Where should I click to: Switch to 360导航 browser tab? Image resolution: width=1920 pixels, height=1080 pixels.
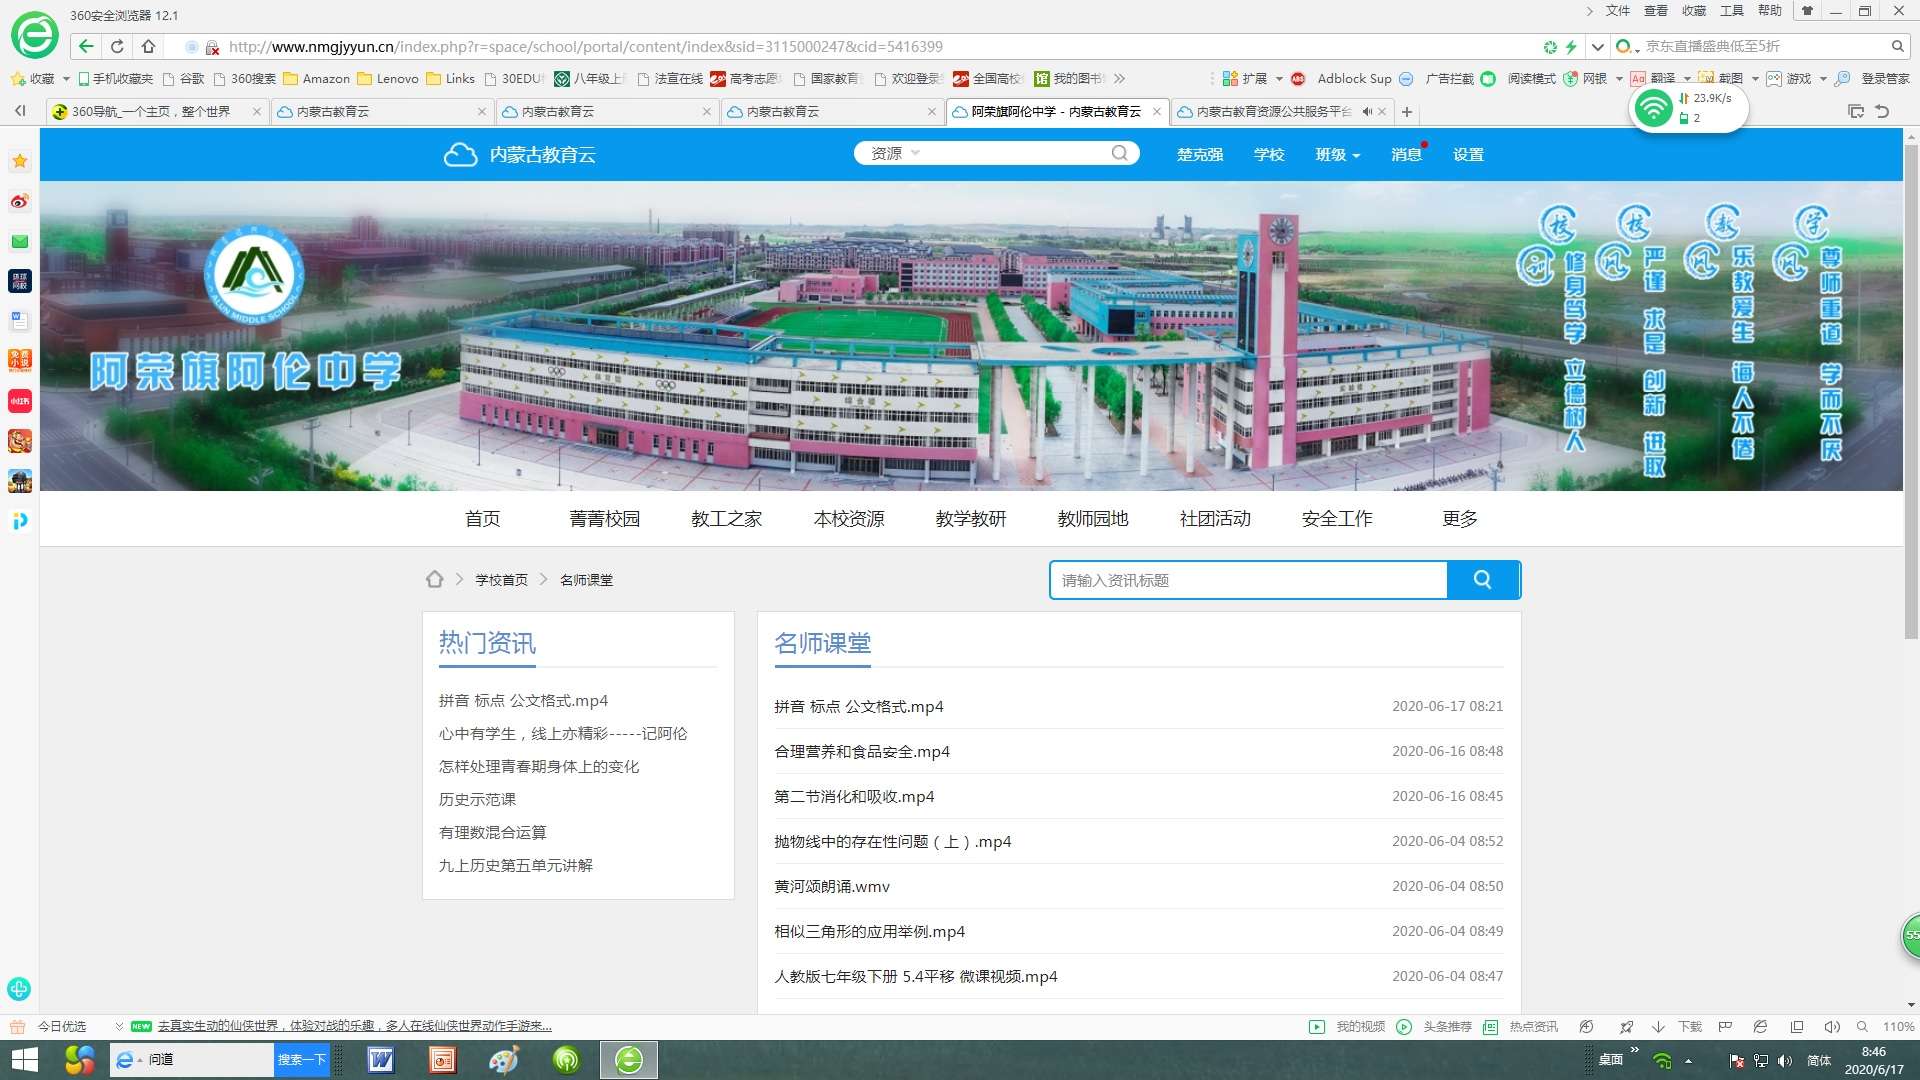point(150,112)
